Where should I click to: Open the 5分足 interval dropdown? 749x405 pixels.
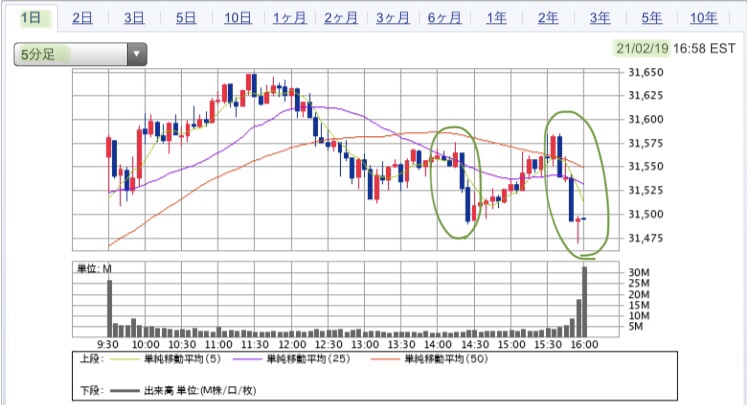pos(80,54)
